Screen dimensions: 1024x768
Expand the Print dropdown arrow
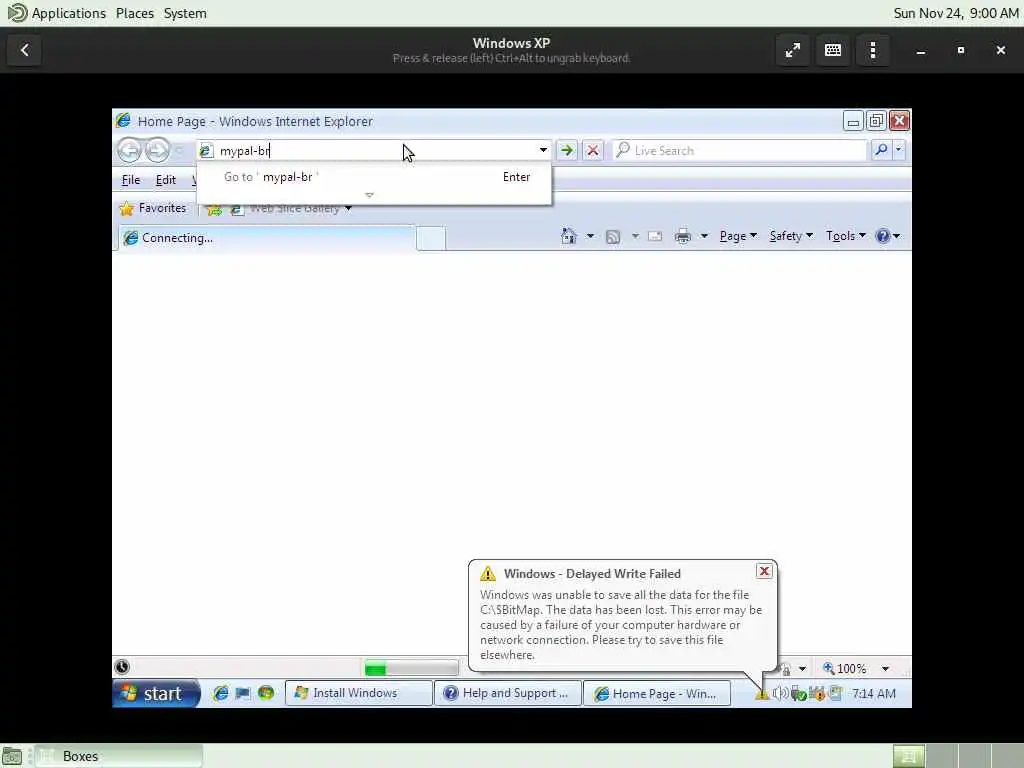[704, 236]
